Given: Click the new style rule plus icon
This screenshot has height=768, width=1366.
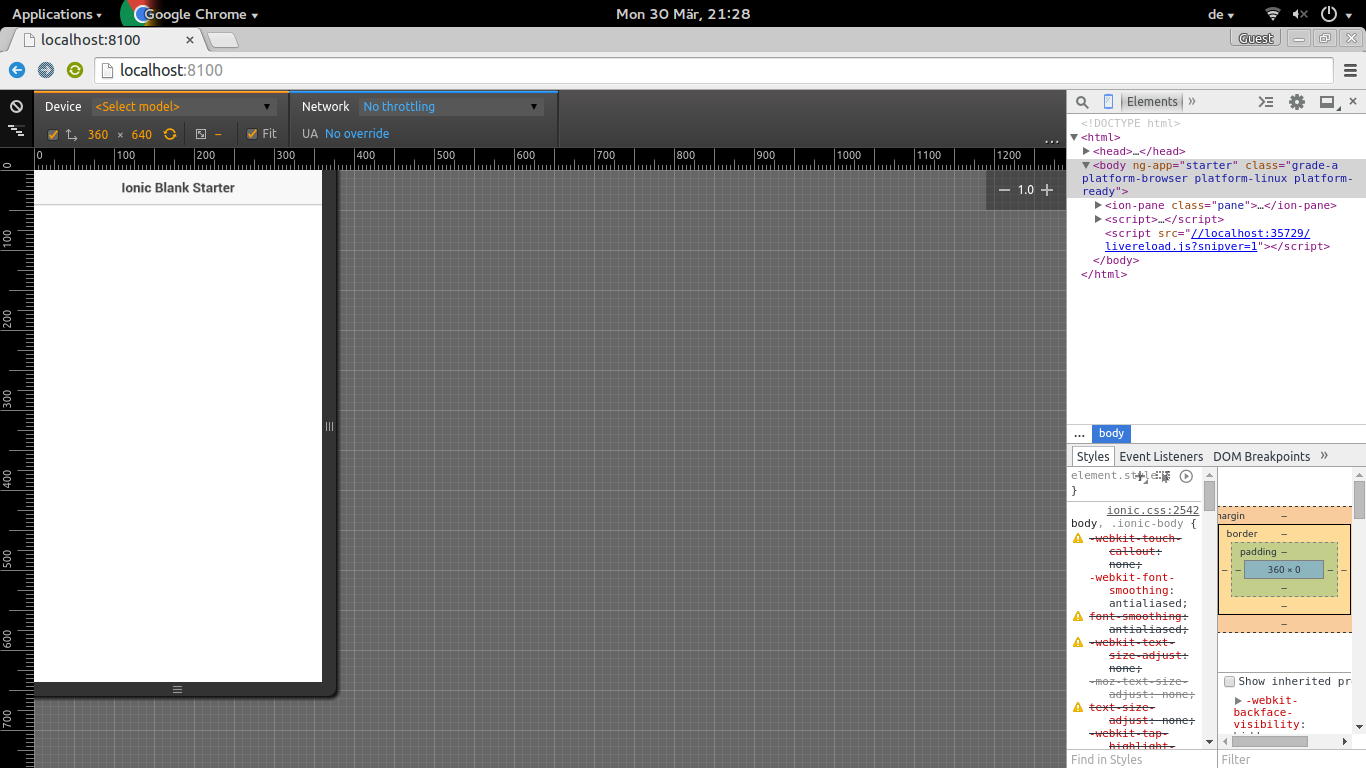Looking at the screenshot, I should coord(1140,477).
